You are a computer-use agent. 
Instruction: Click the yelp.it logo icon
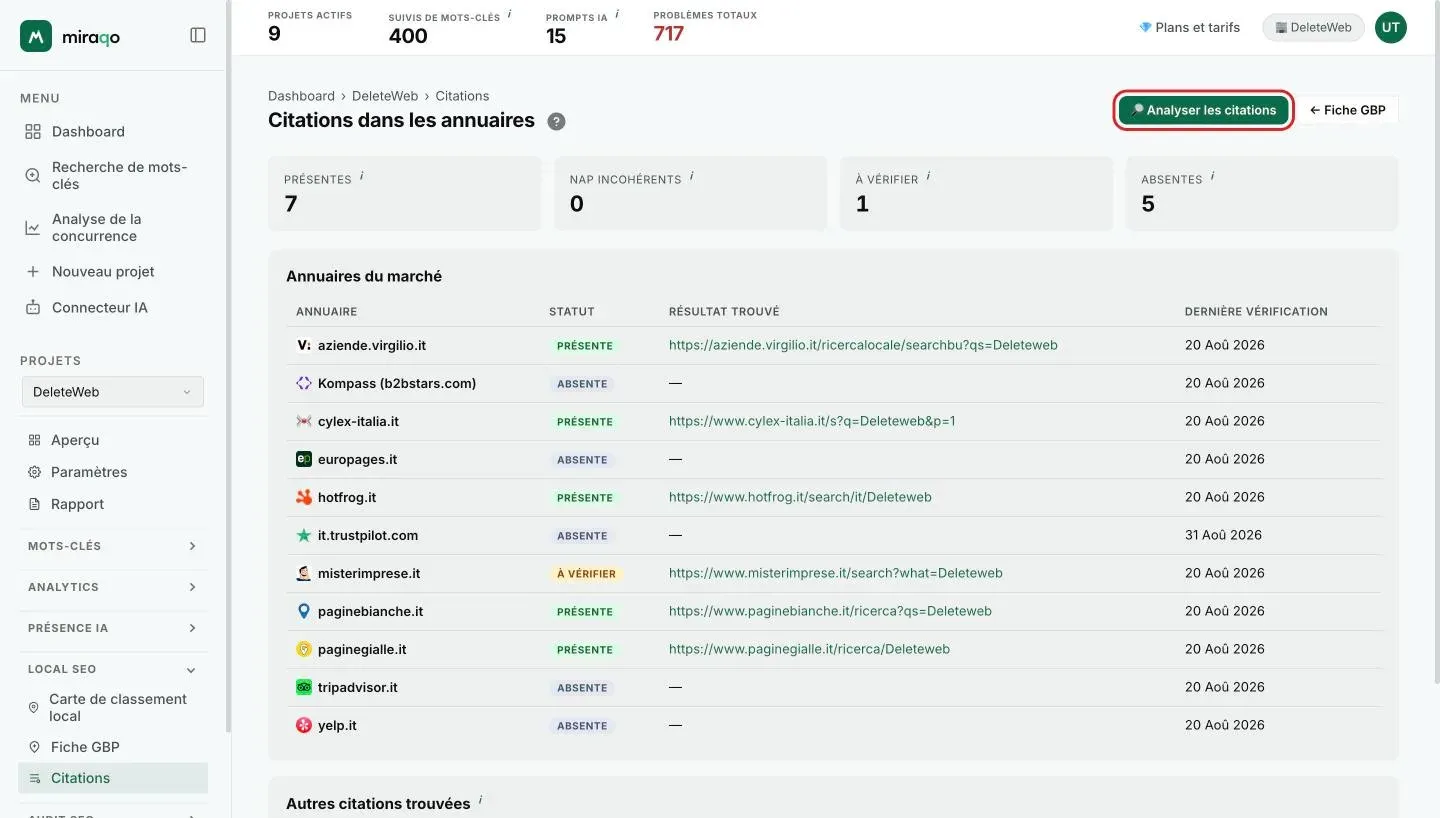[304, 725]
